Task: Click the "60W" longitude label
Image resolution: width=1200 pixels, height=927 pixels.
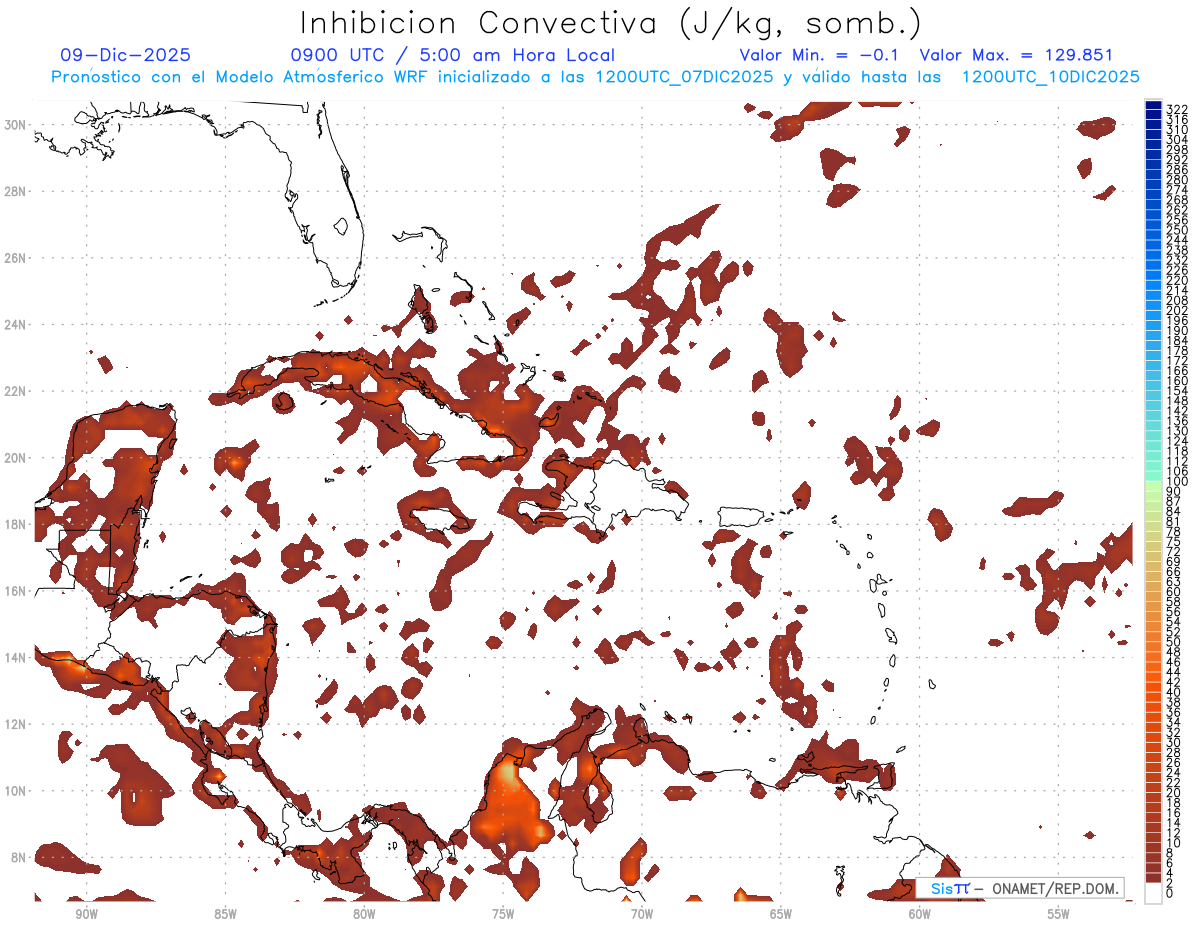Action: tap(920, 915)
